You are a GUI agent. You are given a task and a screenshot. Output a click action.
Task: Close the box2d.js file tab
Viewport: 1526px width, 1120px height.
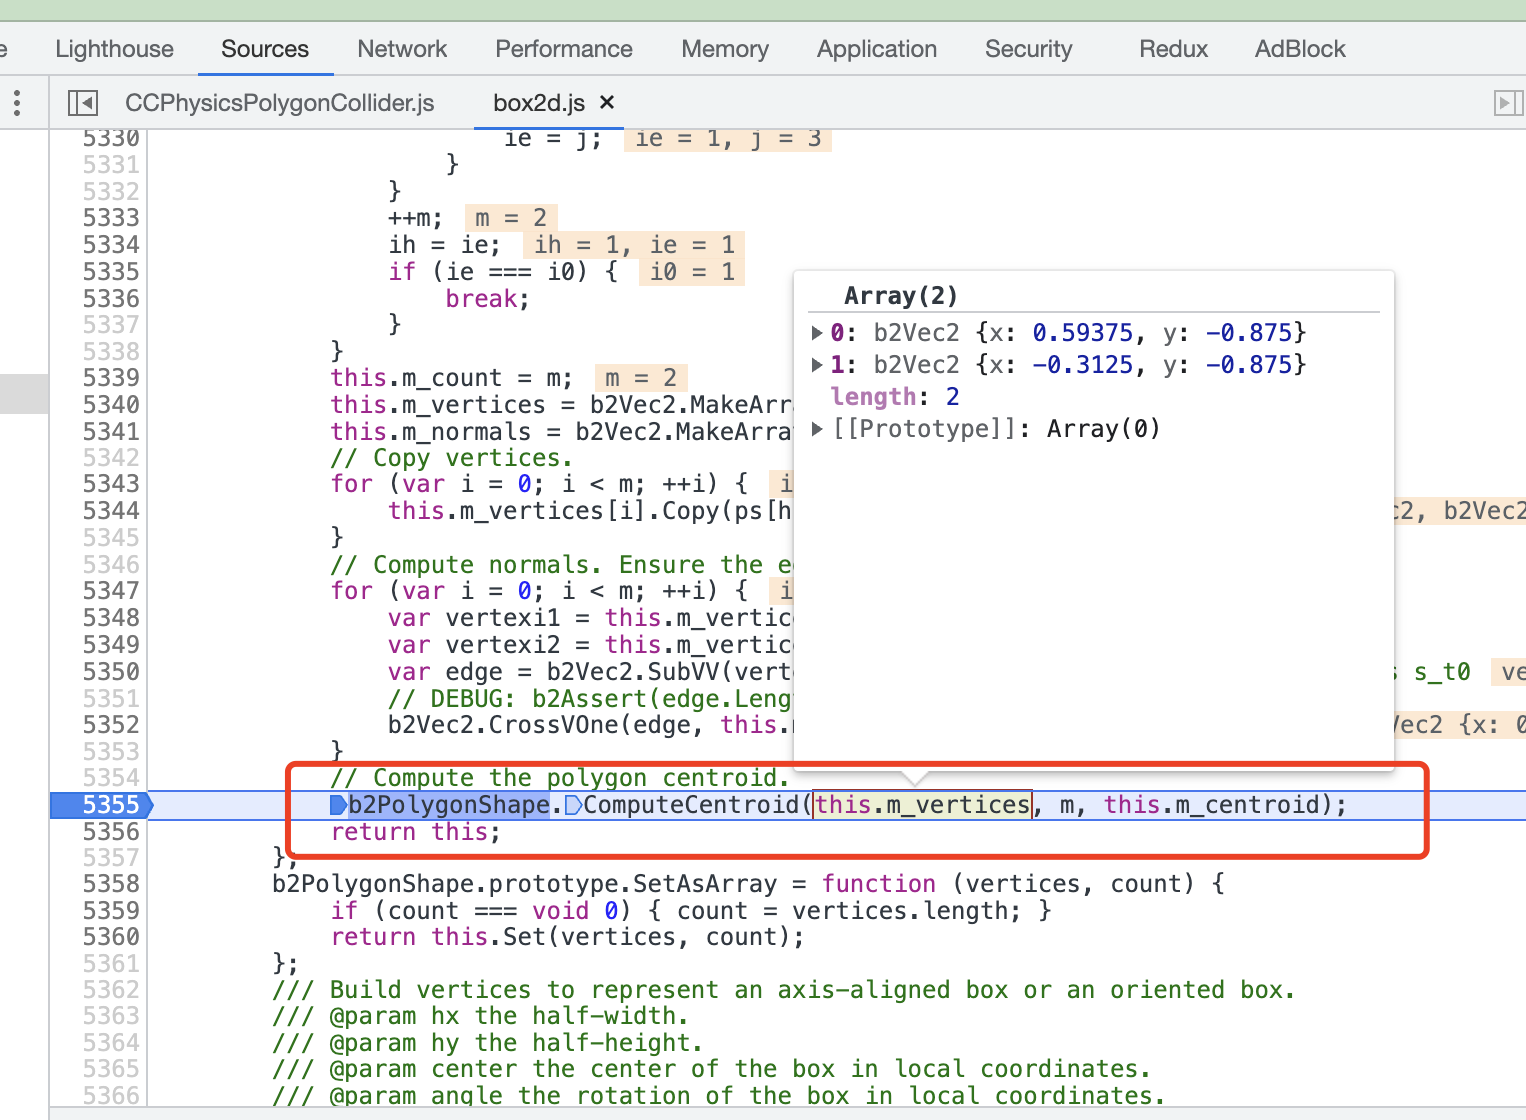click(x=607, y=102)
